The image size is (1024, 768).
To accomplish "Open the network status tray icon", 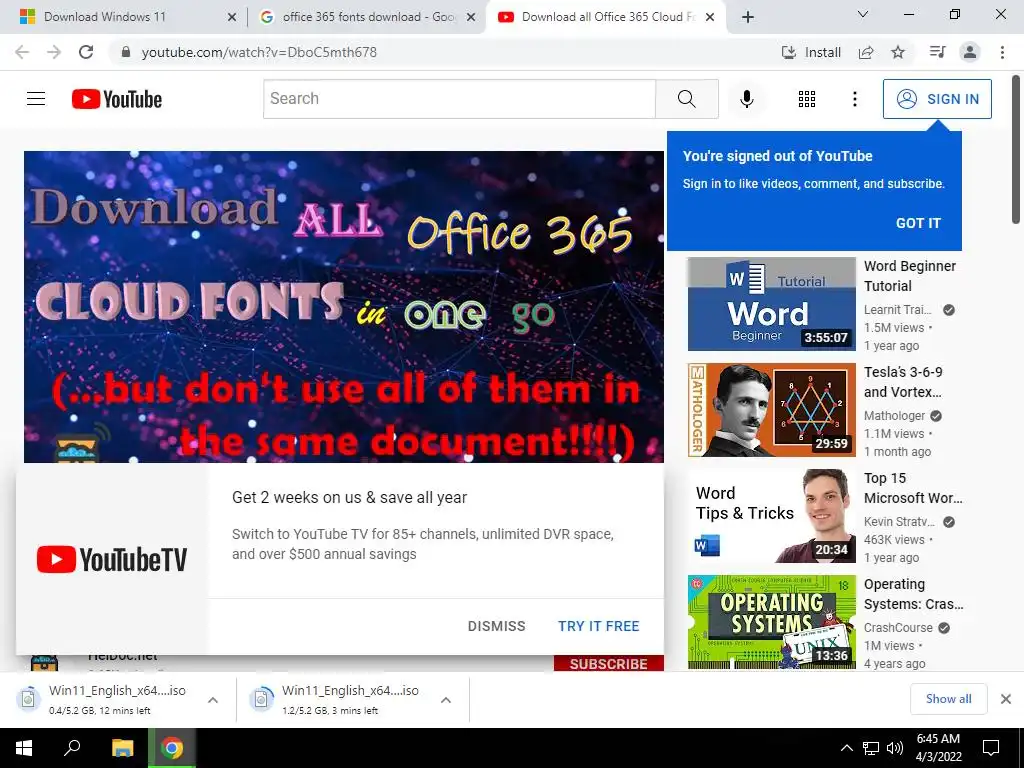I will (x=871, y=748).
